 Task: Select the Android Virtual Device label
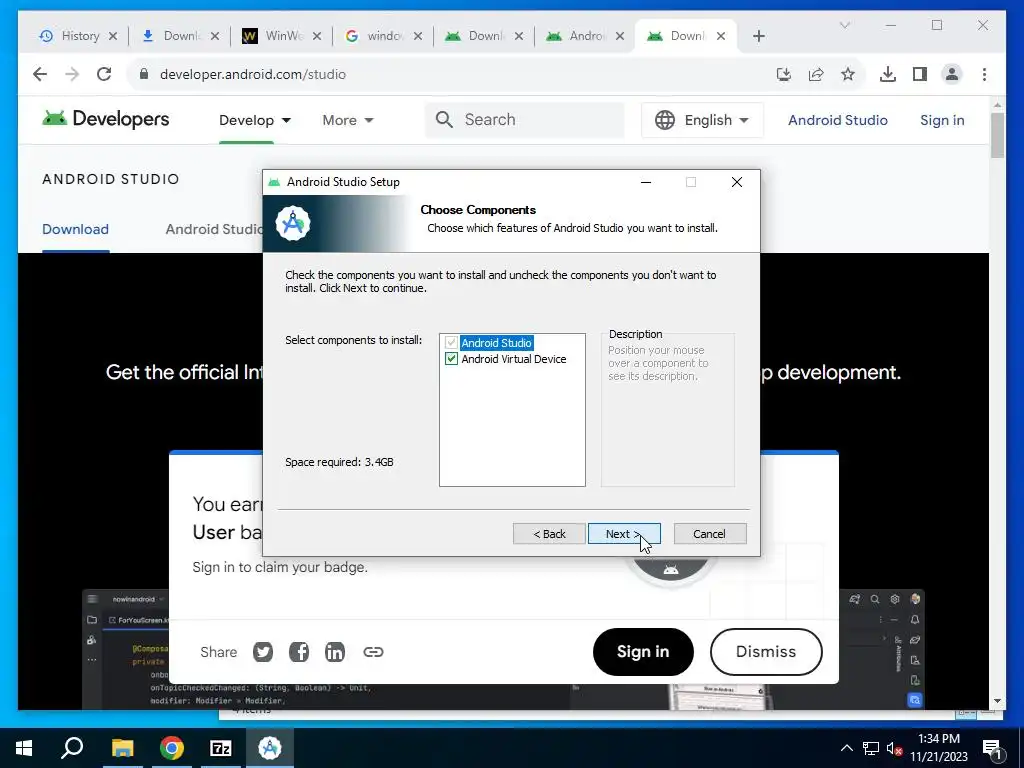click(513, 359)
